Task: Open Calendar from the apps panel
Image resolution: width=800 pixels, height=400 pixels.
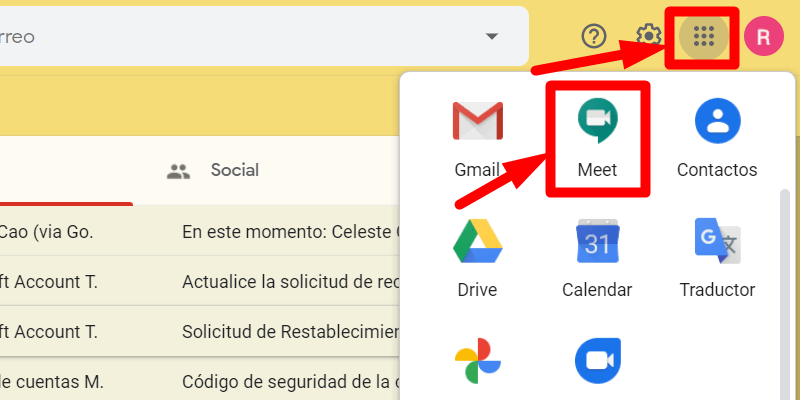Action: tap(597, 259)
